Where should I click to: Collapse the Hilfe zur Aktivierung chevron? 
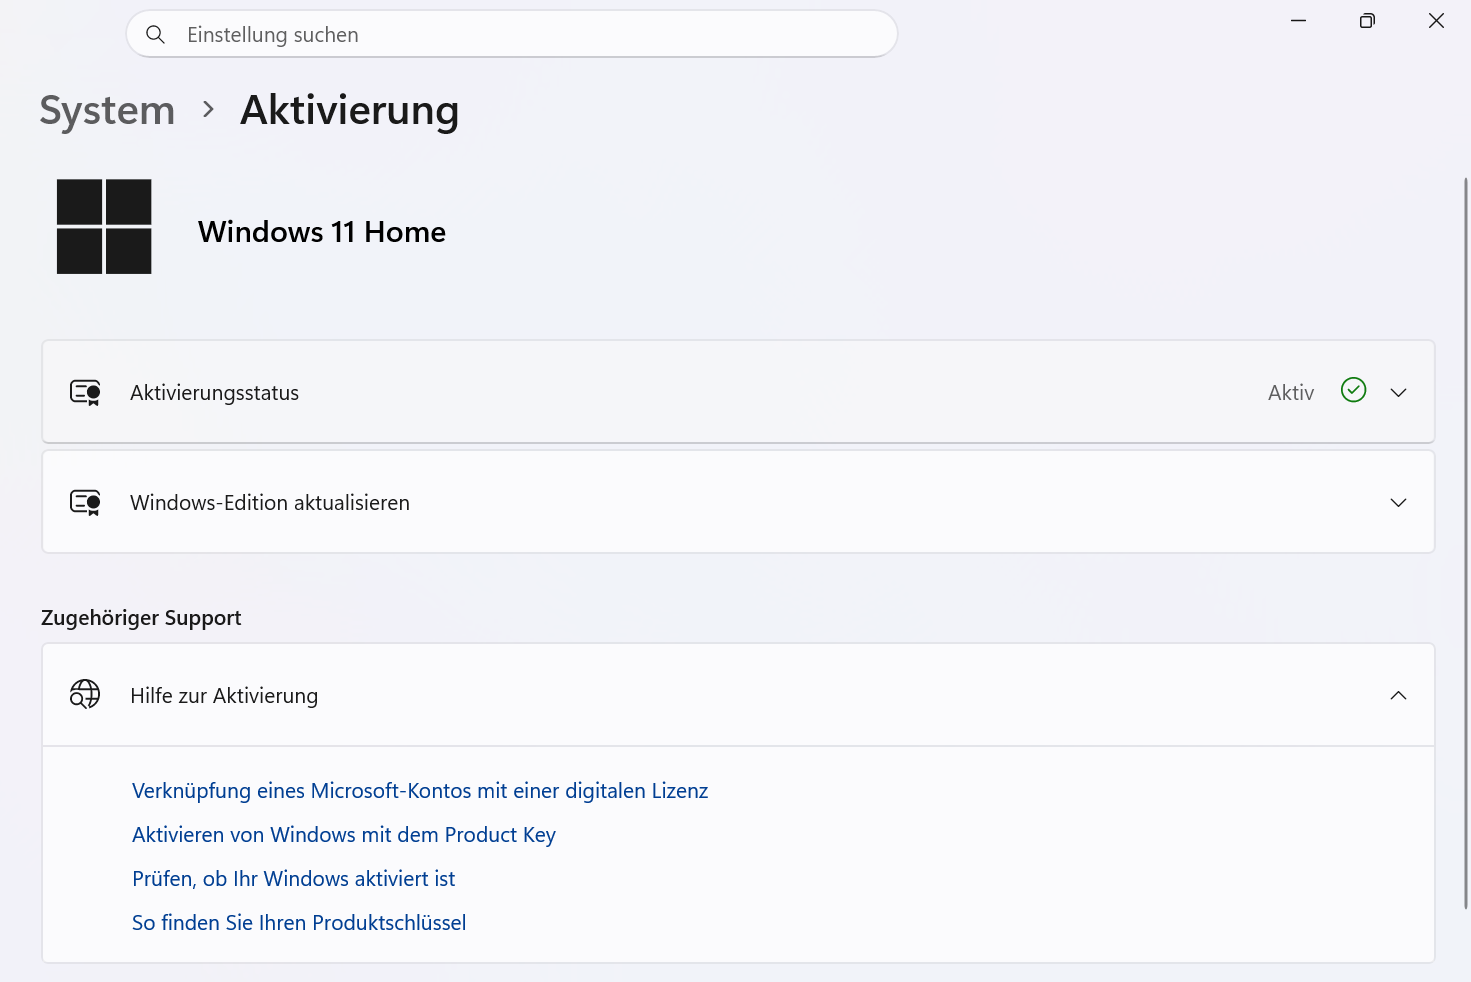coord(1398,695)
